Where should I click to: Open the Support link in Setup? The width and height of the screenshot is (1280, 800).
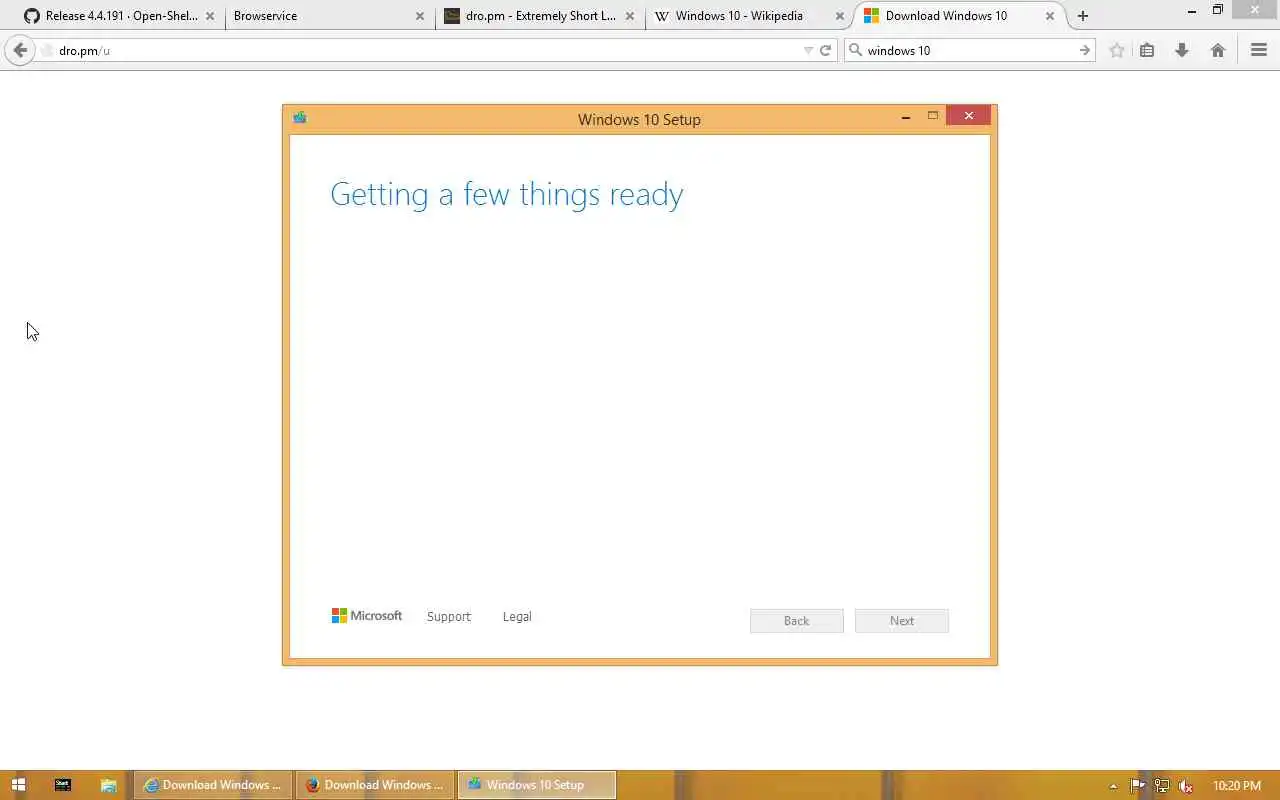tap(448, 617)
